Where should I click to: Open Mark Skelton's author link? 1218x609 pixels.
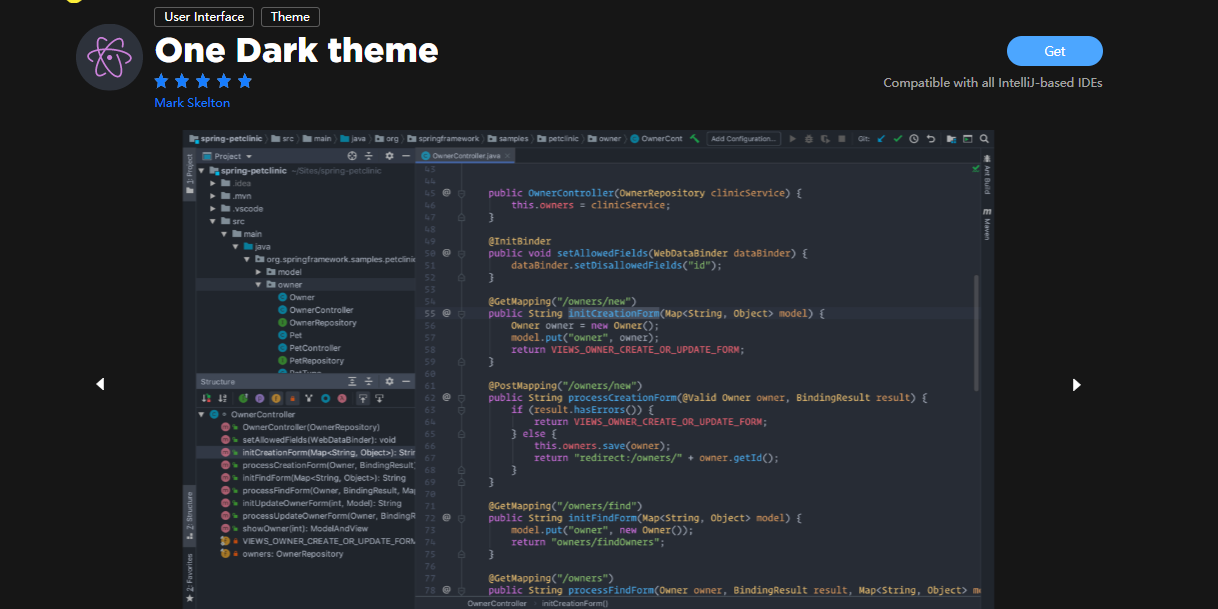click(192, 103)
